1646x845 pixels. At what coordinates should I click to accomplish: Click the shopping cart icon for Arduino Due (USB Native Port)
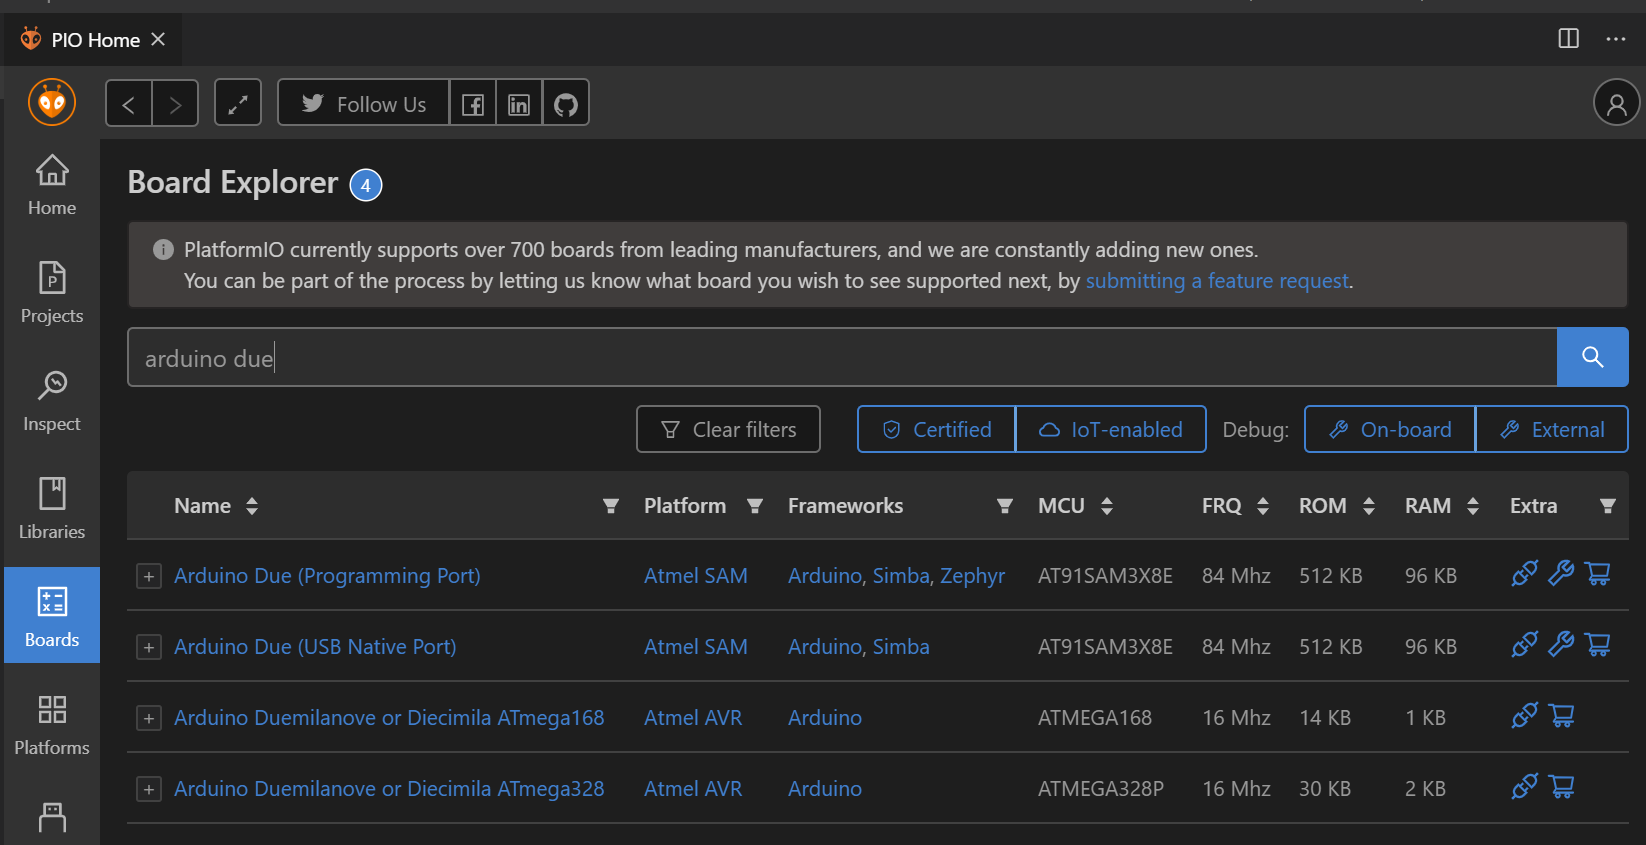(1598, 645)
